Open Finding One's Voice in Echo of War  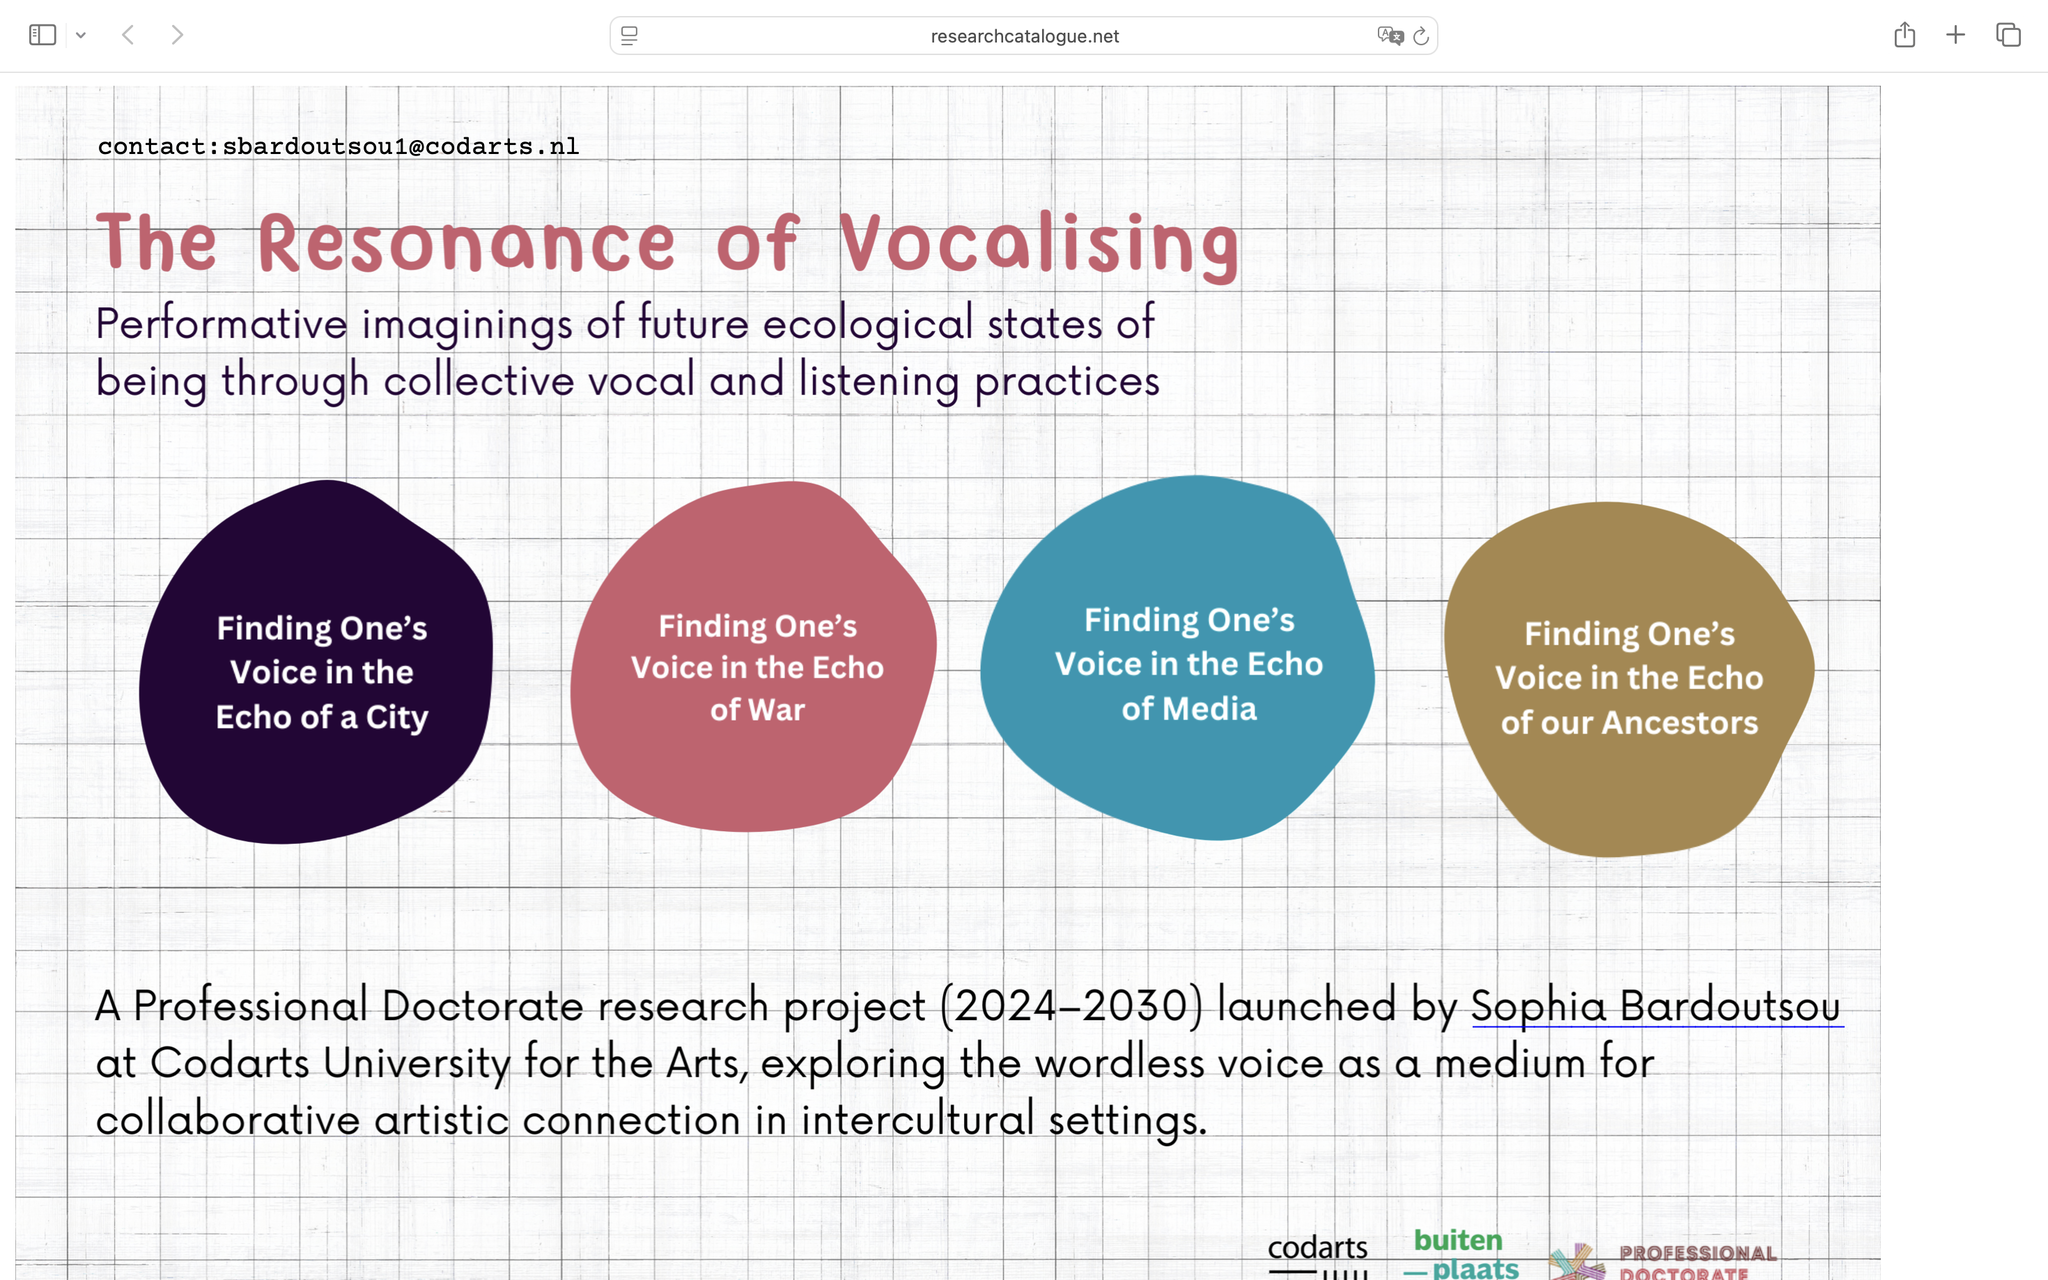point(757,667)
